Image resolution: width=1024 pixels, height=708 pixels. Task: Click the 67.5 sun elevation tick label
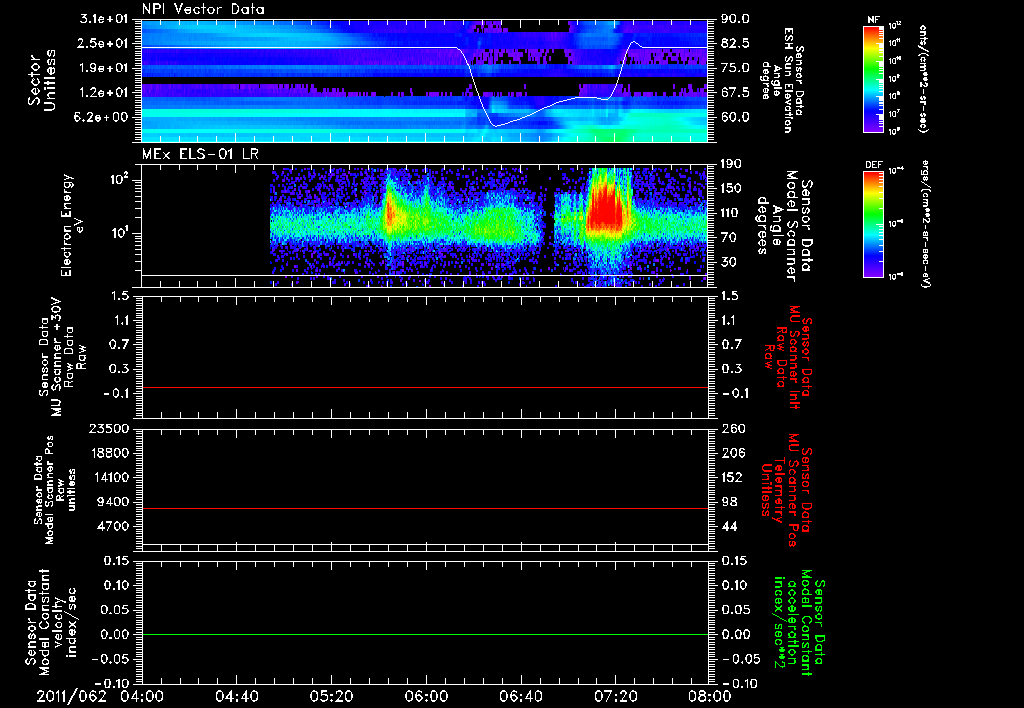pos(735,93)
